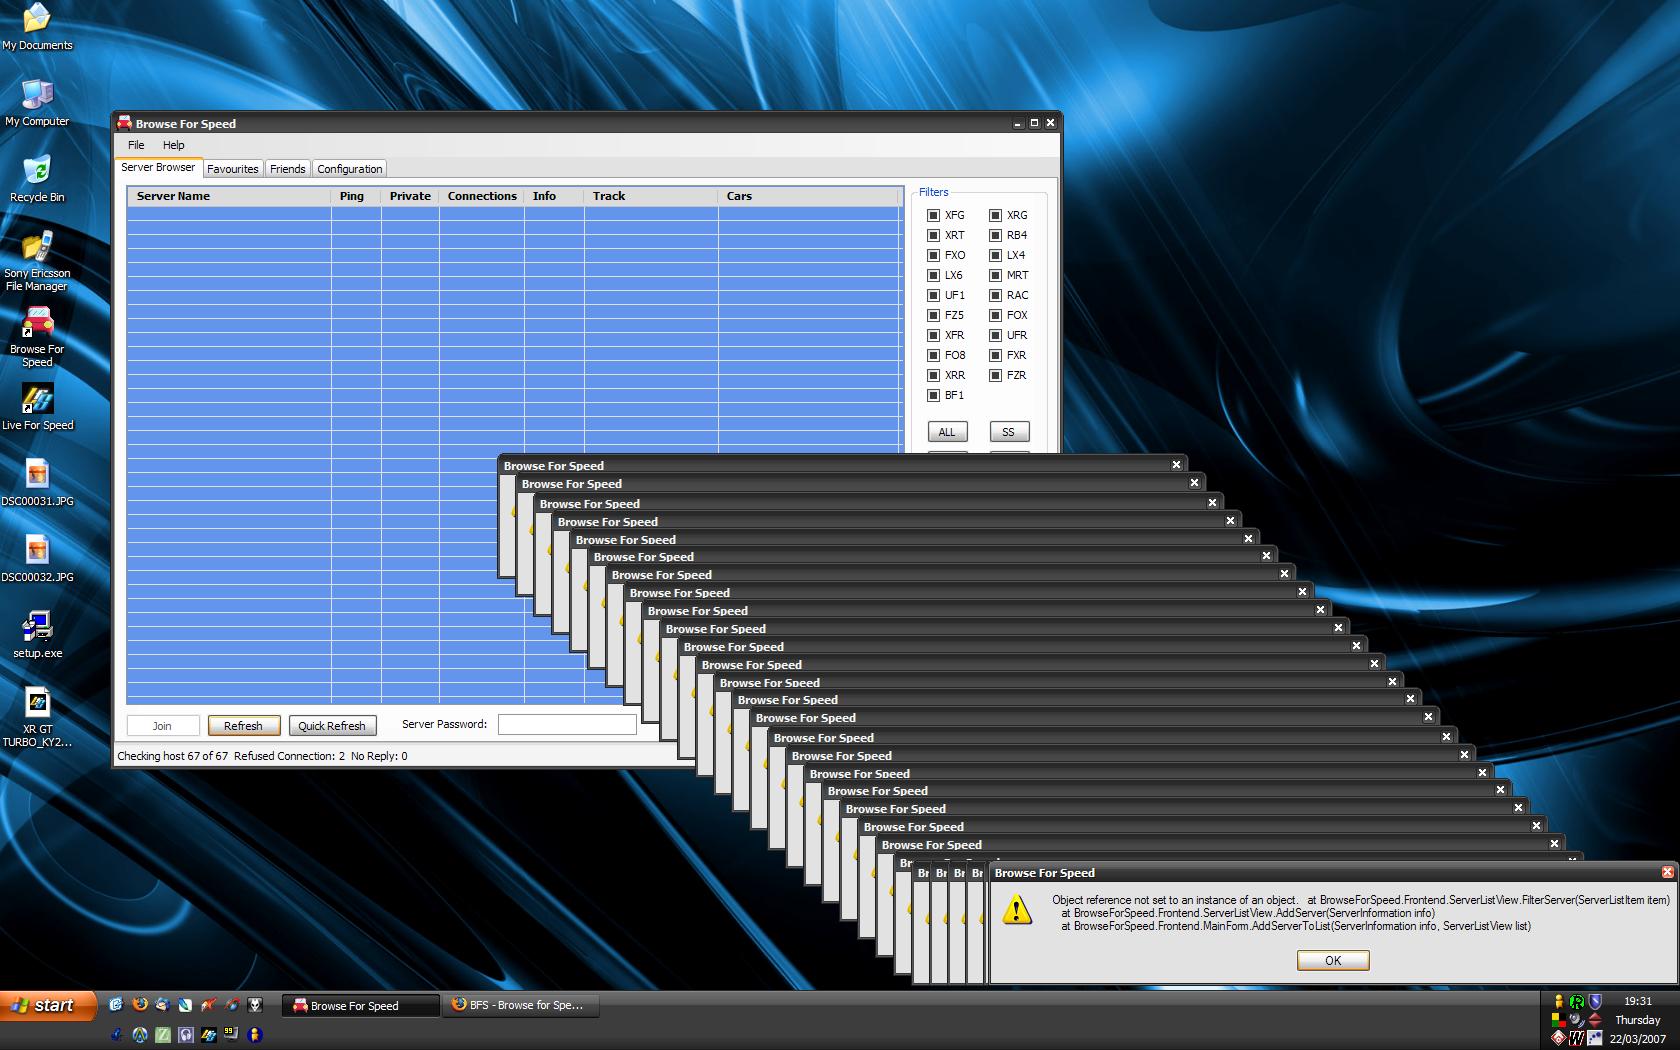Select the DSC00031.JPG desktop file
The image size is (1680, 1050).
pyautogui.click(x=37, y=482)
